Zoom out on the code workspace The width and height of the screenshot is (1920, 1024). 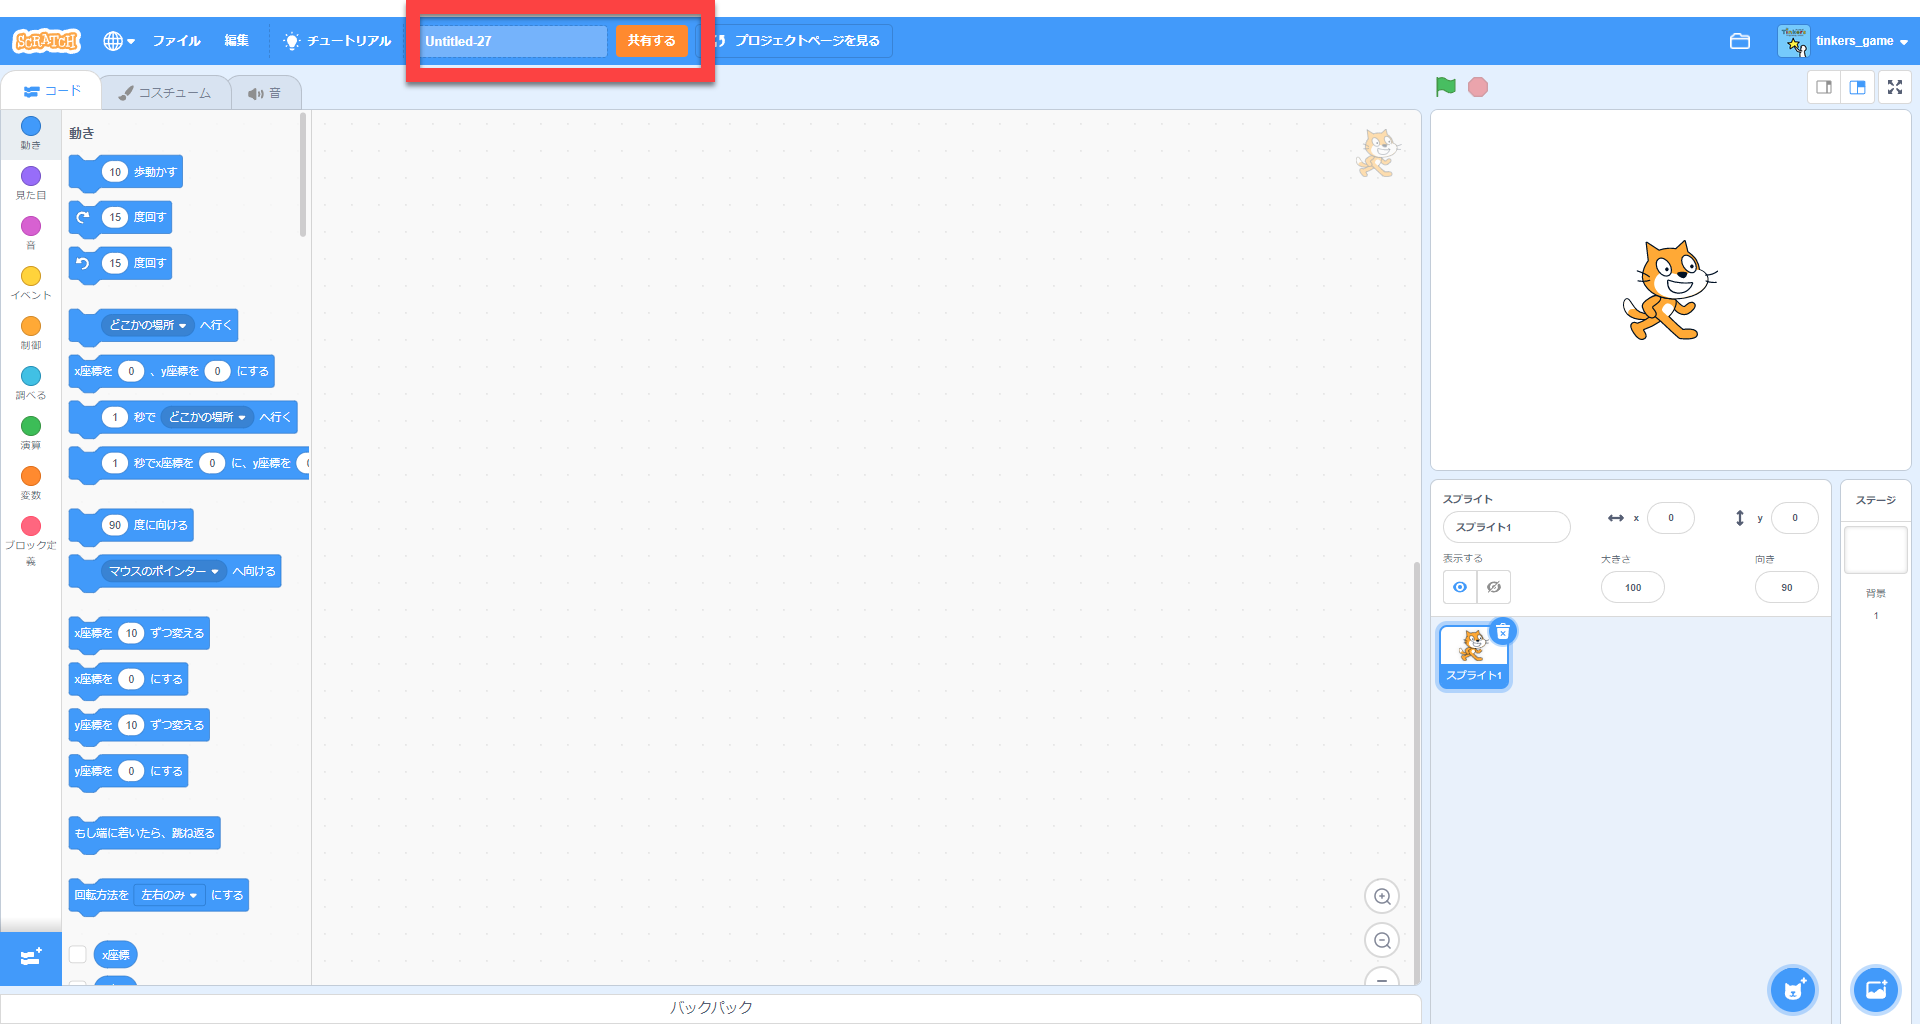pos(1381,941)
